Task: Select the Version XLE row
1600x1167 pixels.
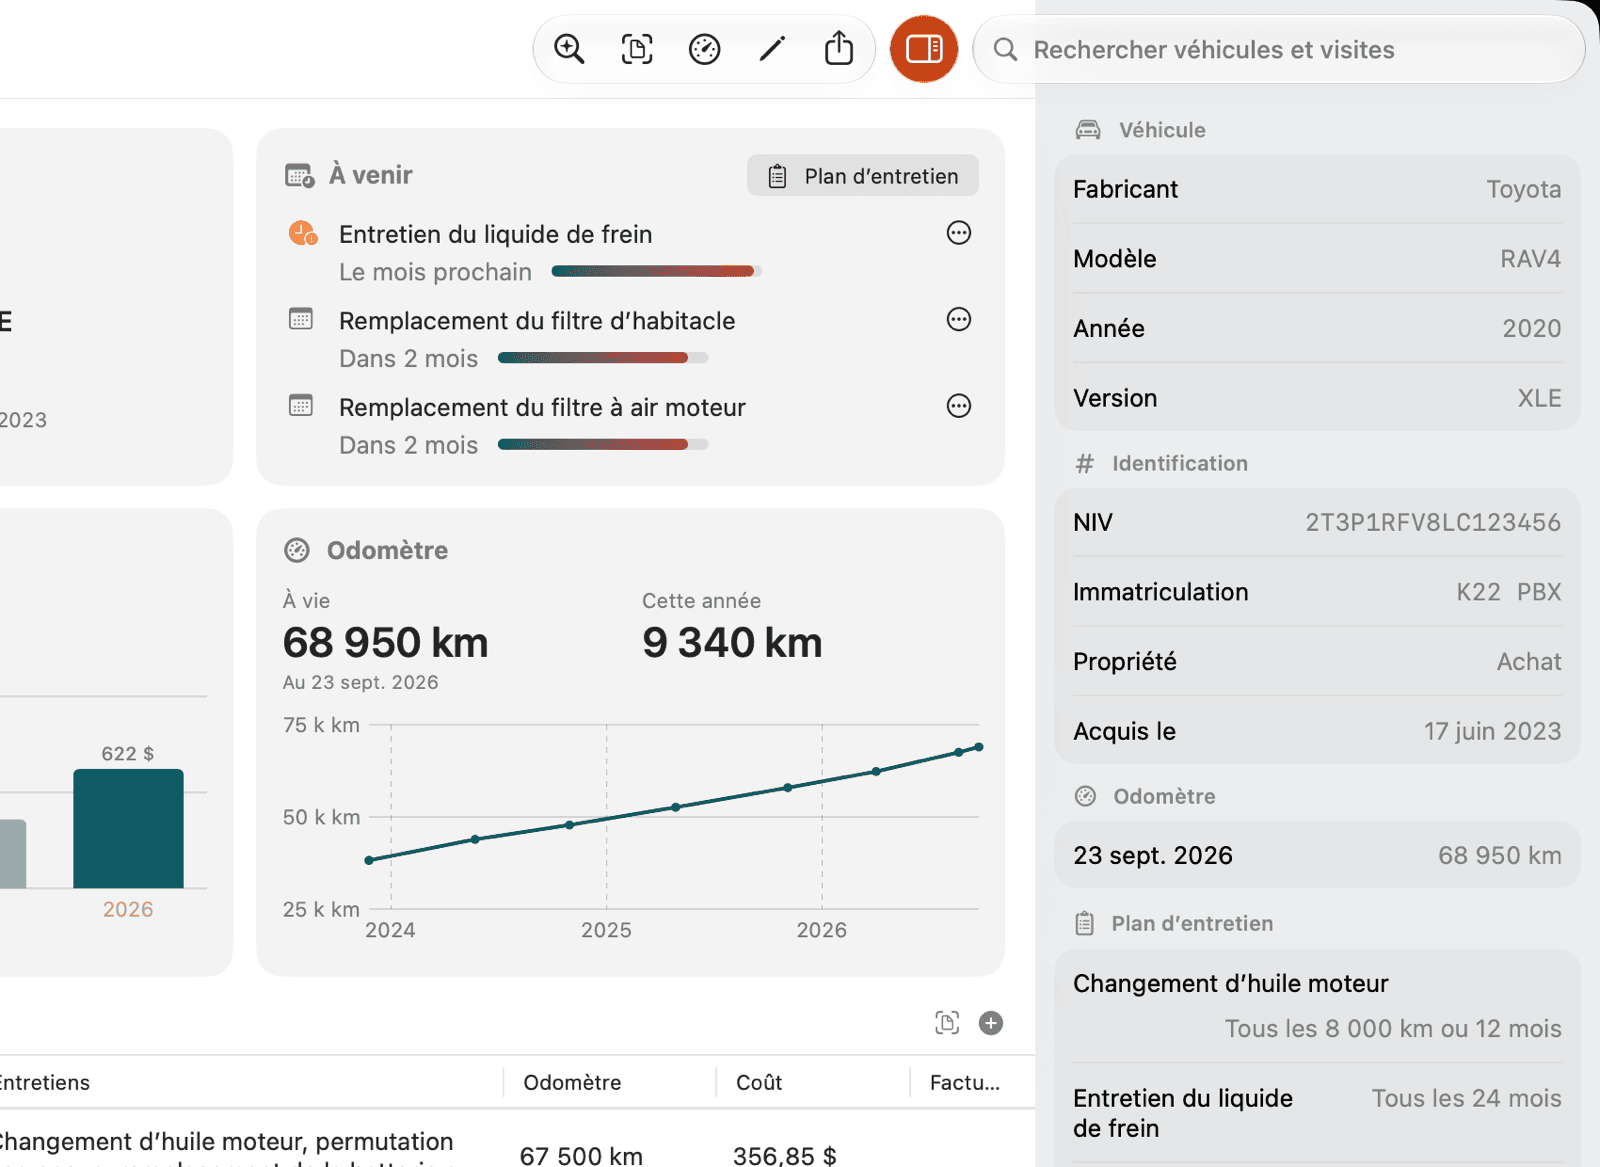Action: 1317,398
